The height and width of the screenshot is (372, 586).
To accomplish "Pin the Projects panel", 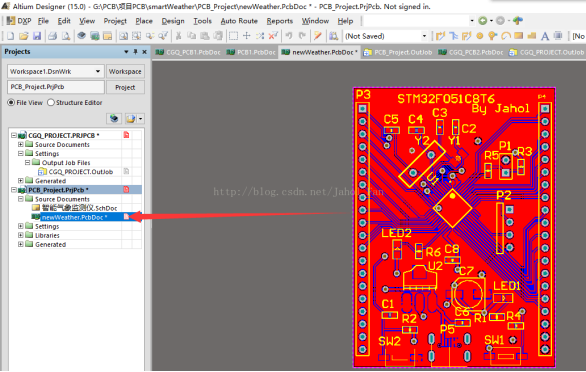I will pyautogui.click(x=135, y=52).
